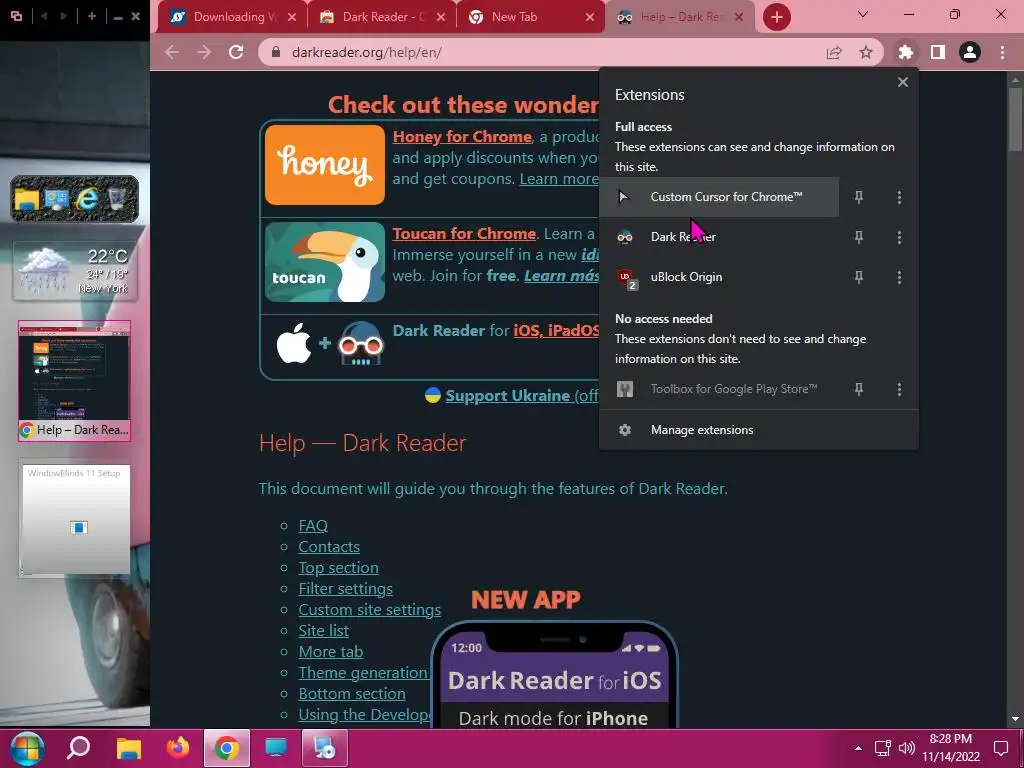Open taskbar Search magnifier

coord(78,748)
